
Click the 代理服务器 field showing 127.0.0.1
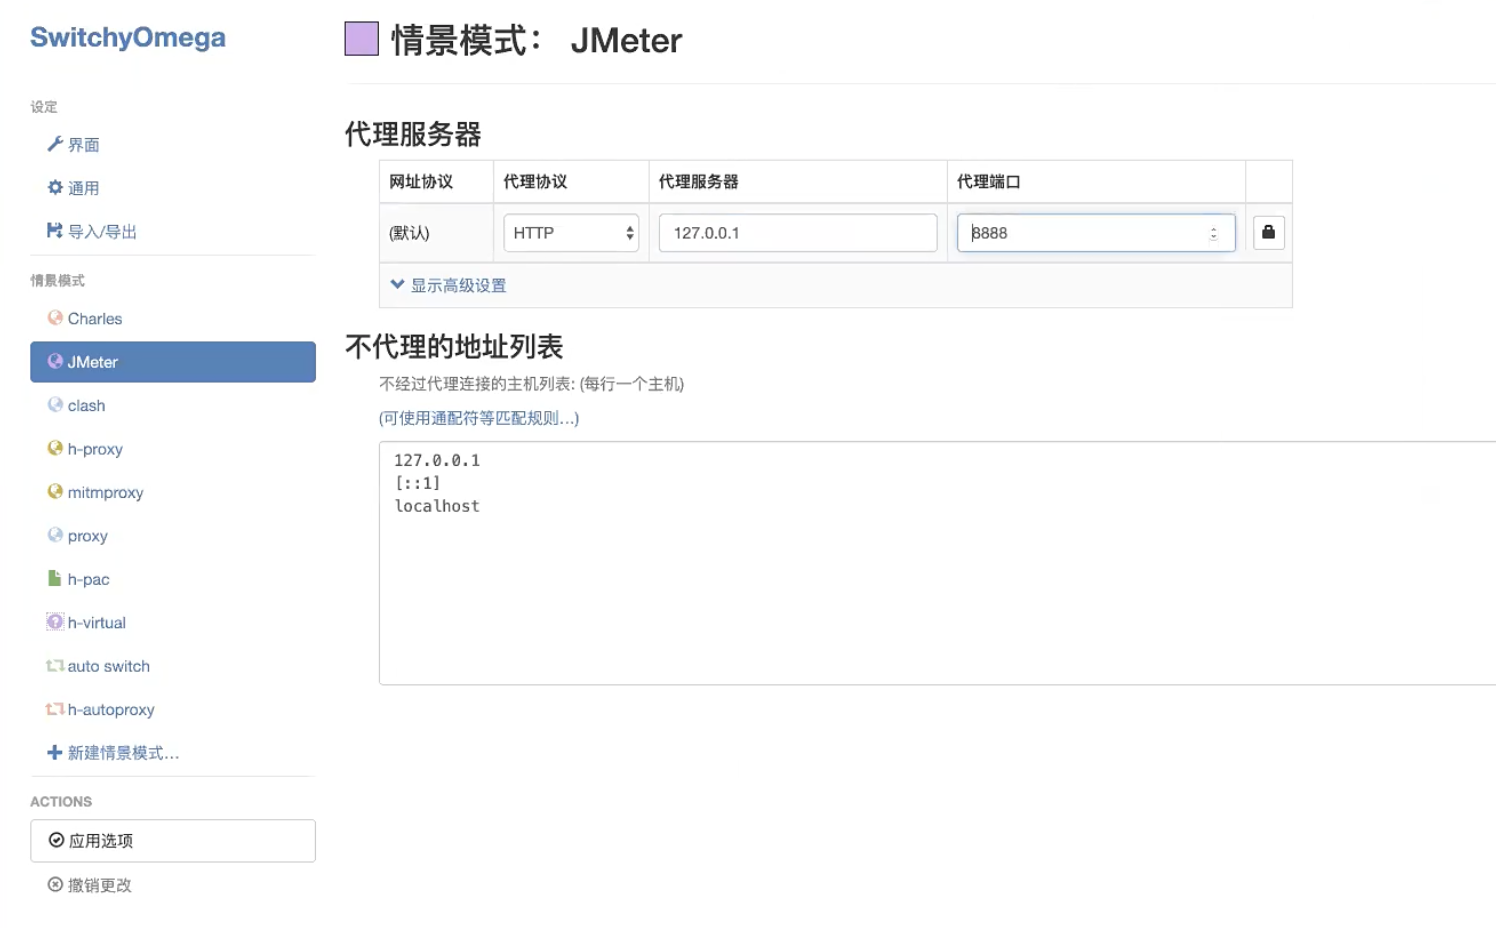[x=798, y=233]
